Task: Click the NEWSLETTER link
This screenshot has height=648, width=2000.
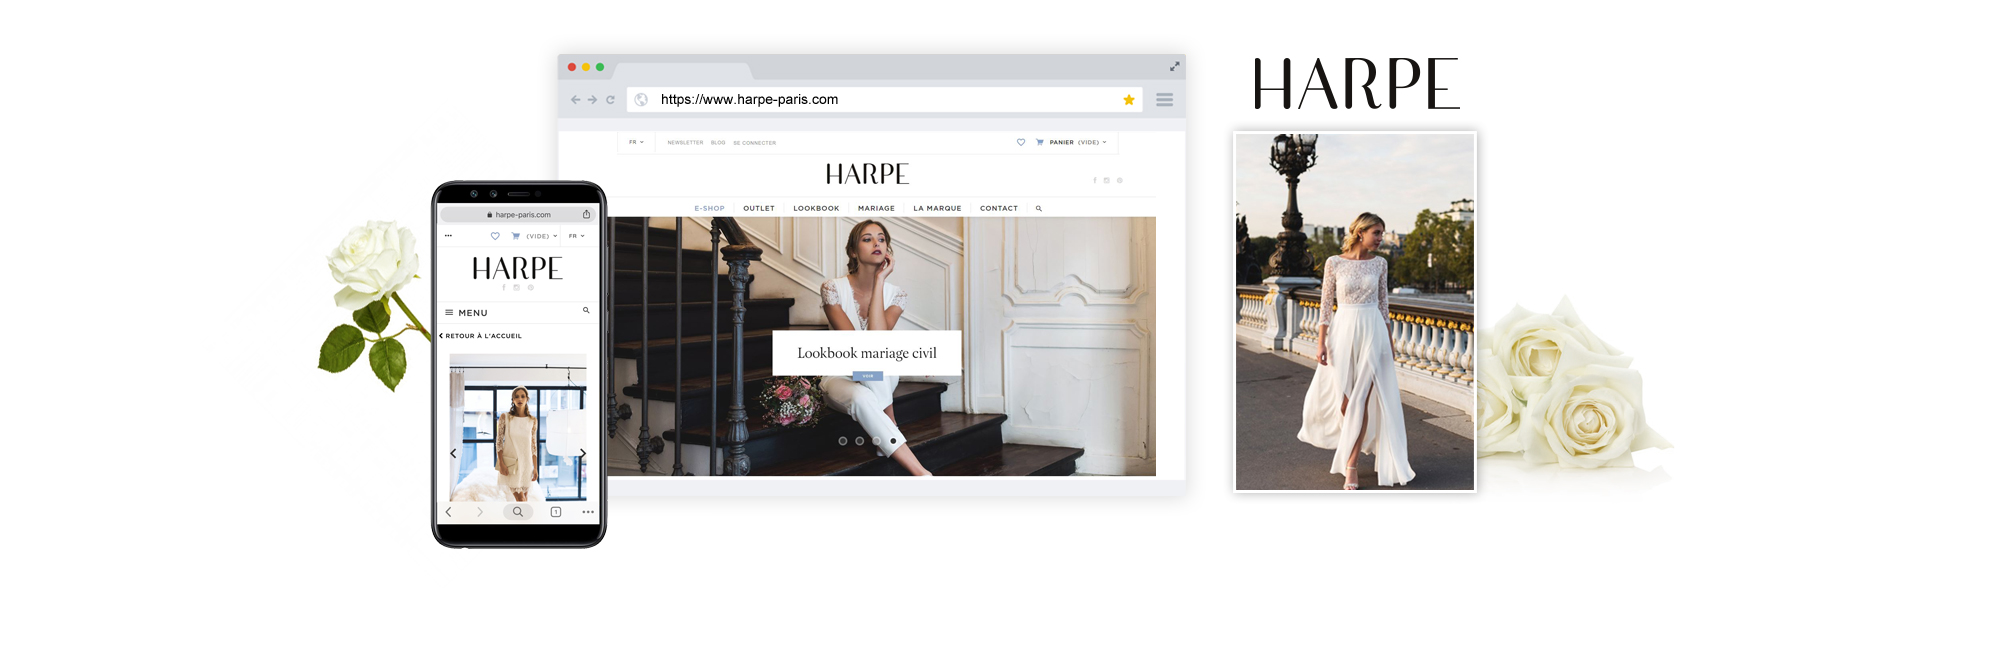Action: (685, 143)
